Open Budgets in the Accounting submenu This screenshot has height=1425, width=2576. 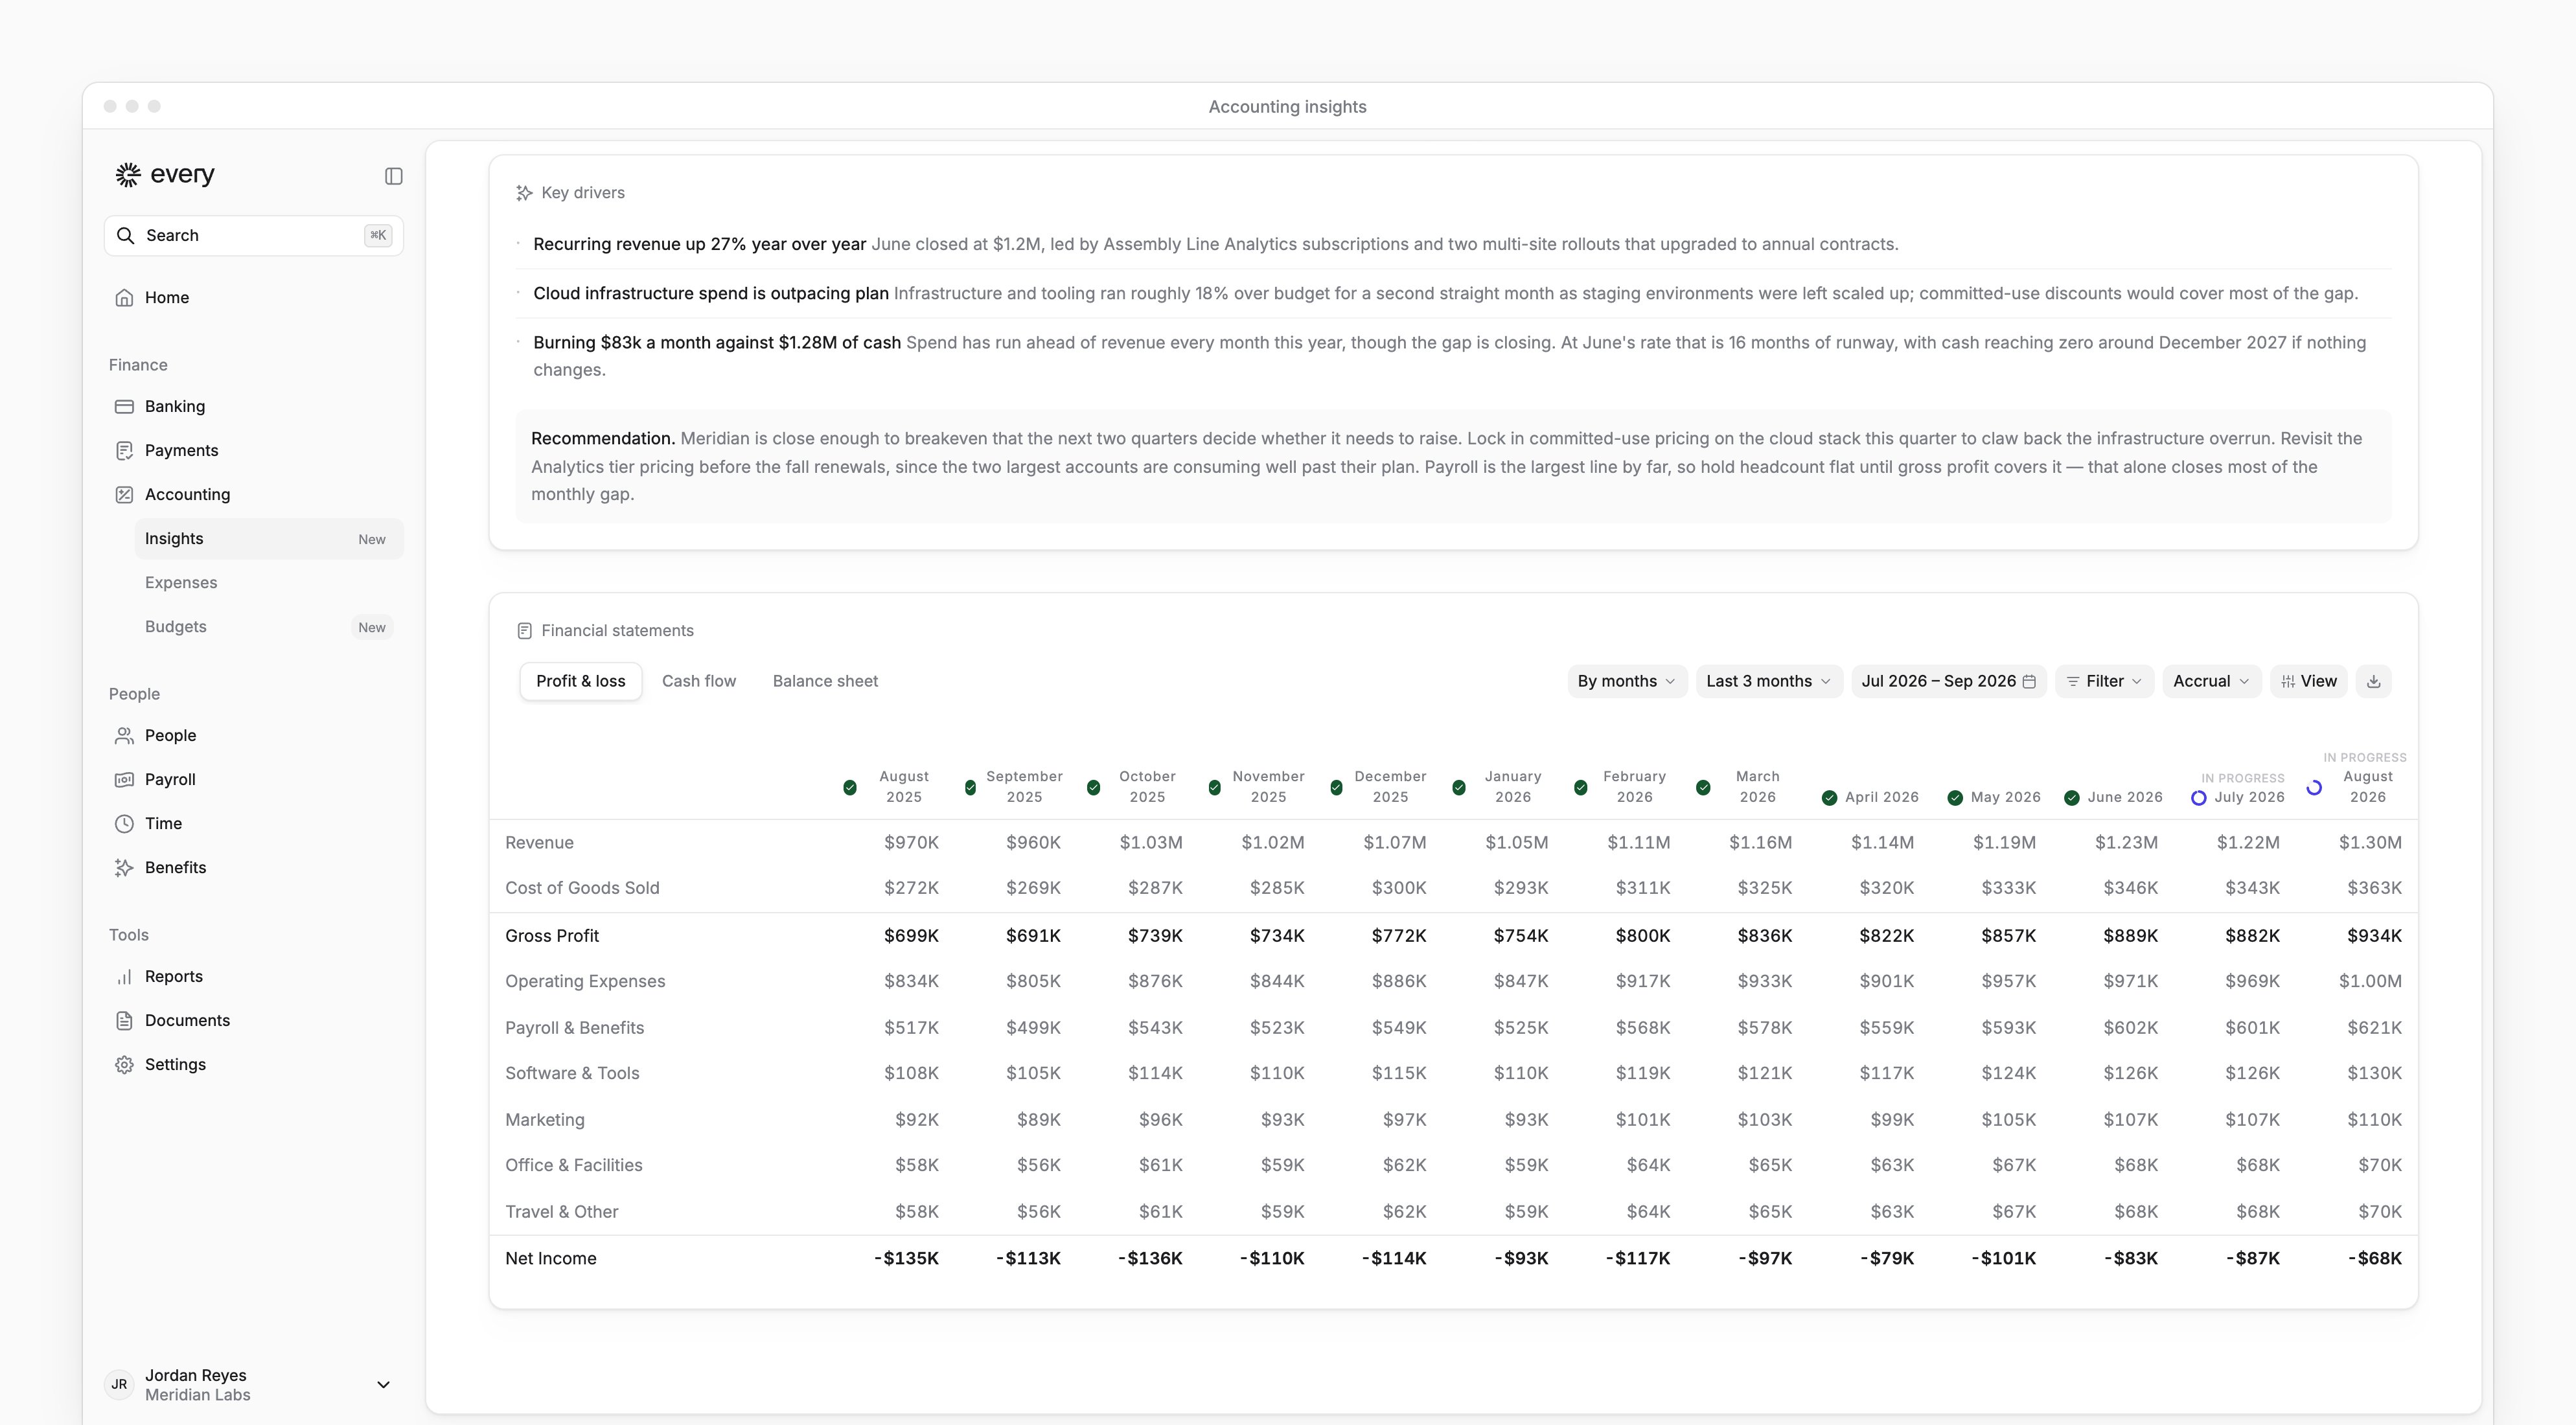coord(269,627)
